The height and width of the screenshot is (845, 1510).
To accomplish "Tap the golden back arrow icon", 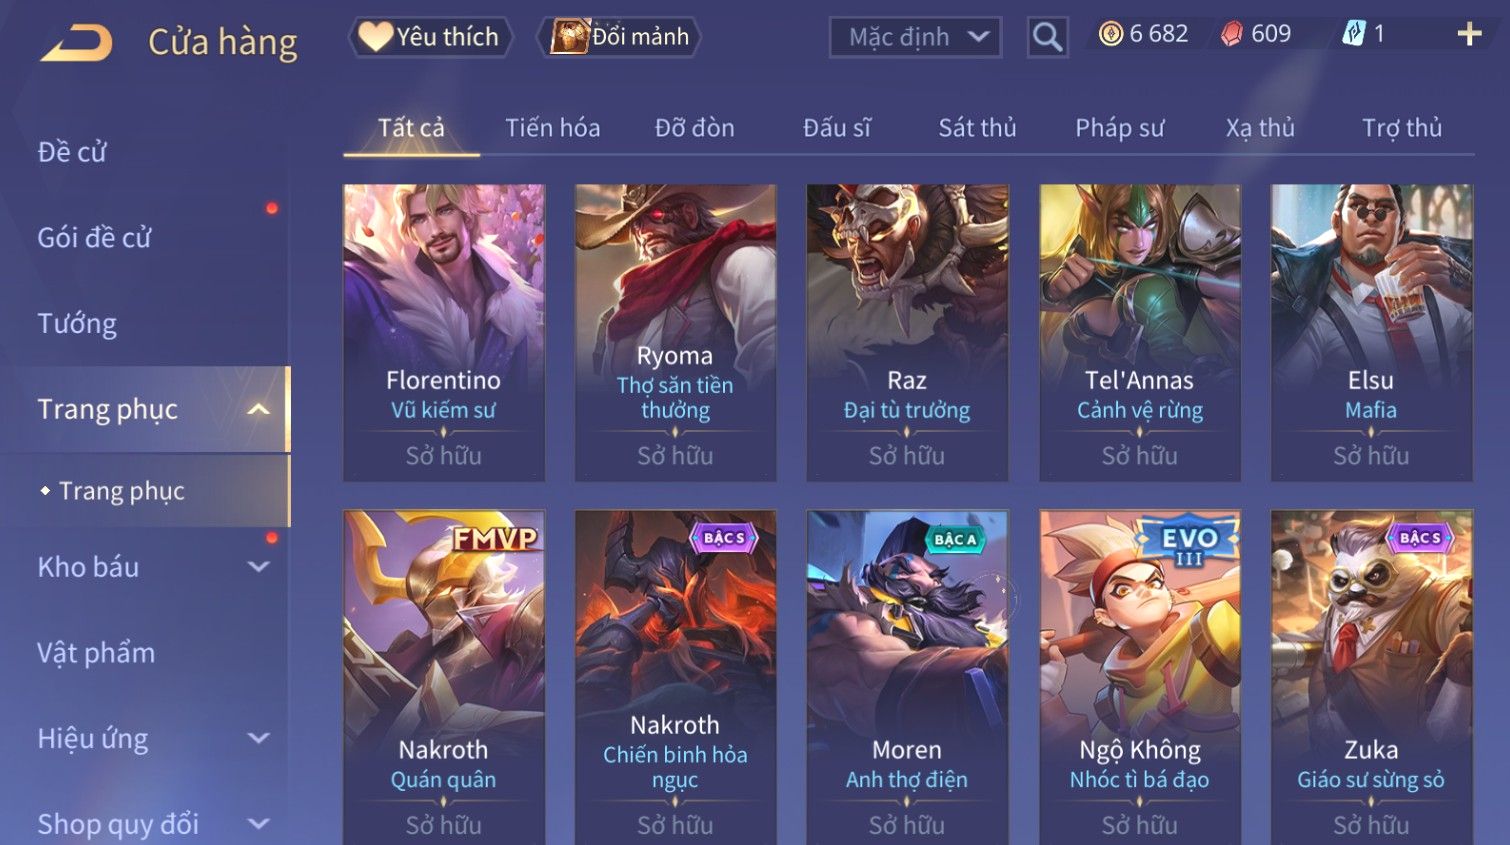I will coord(77,42).
